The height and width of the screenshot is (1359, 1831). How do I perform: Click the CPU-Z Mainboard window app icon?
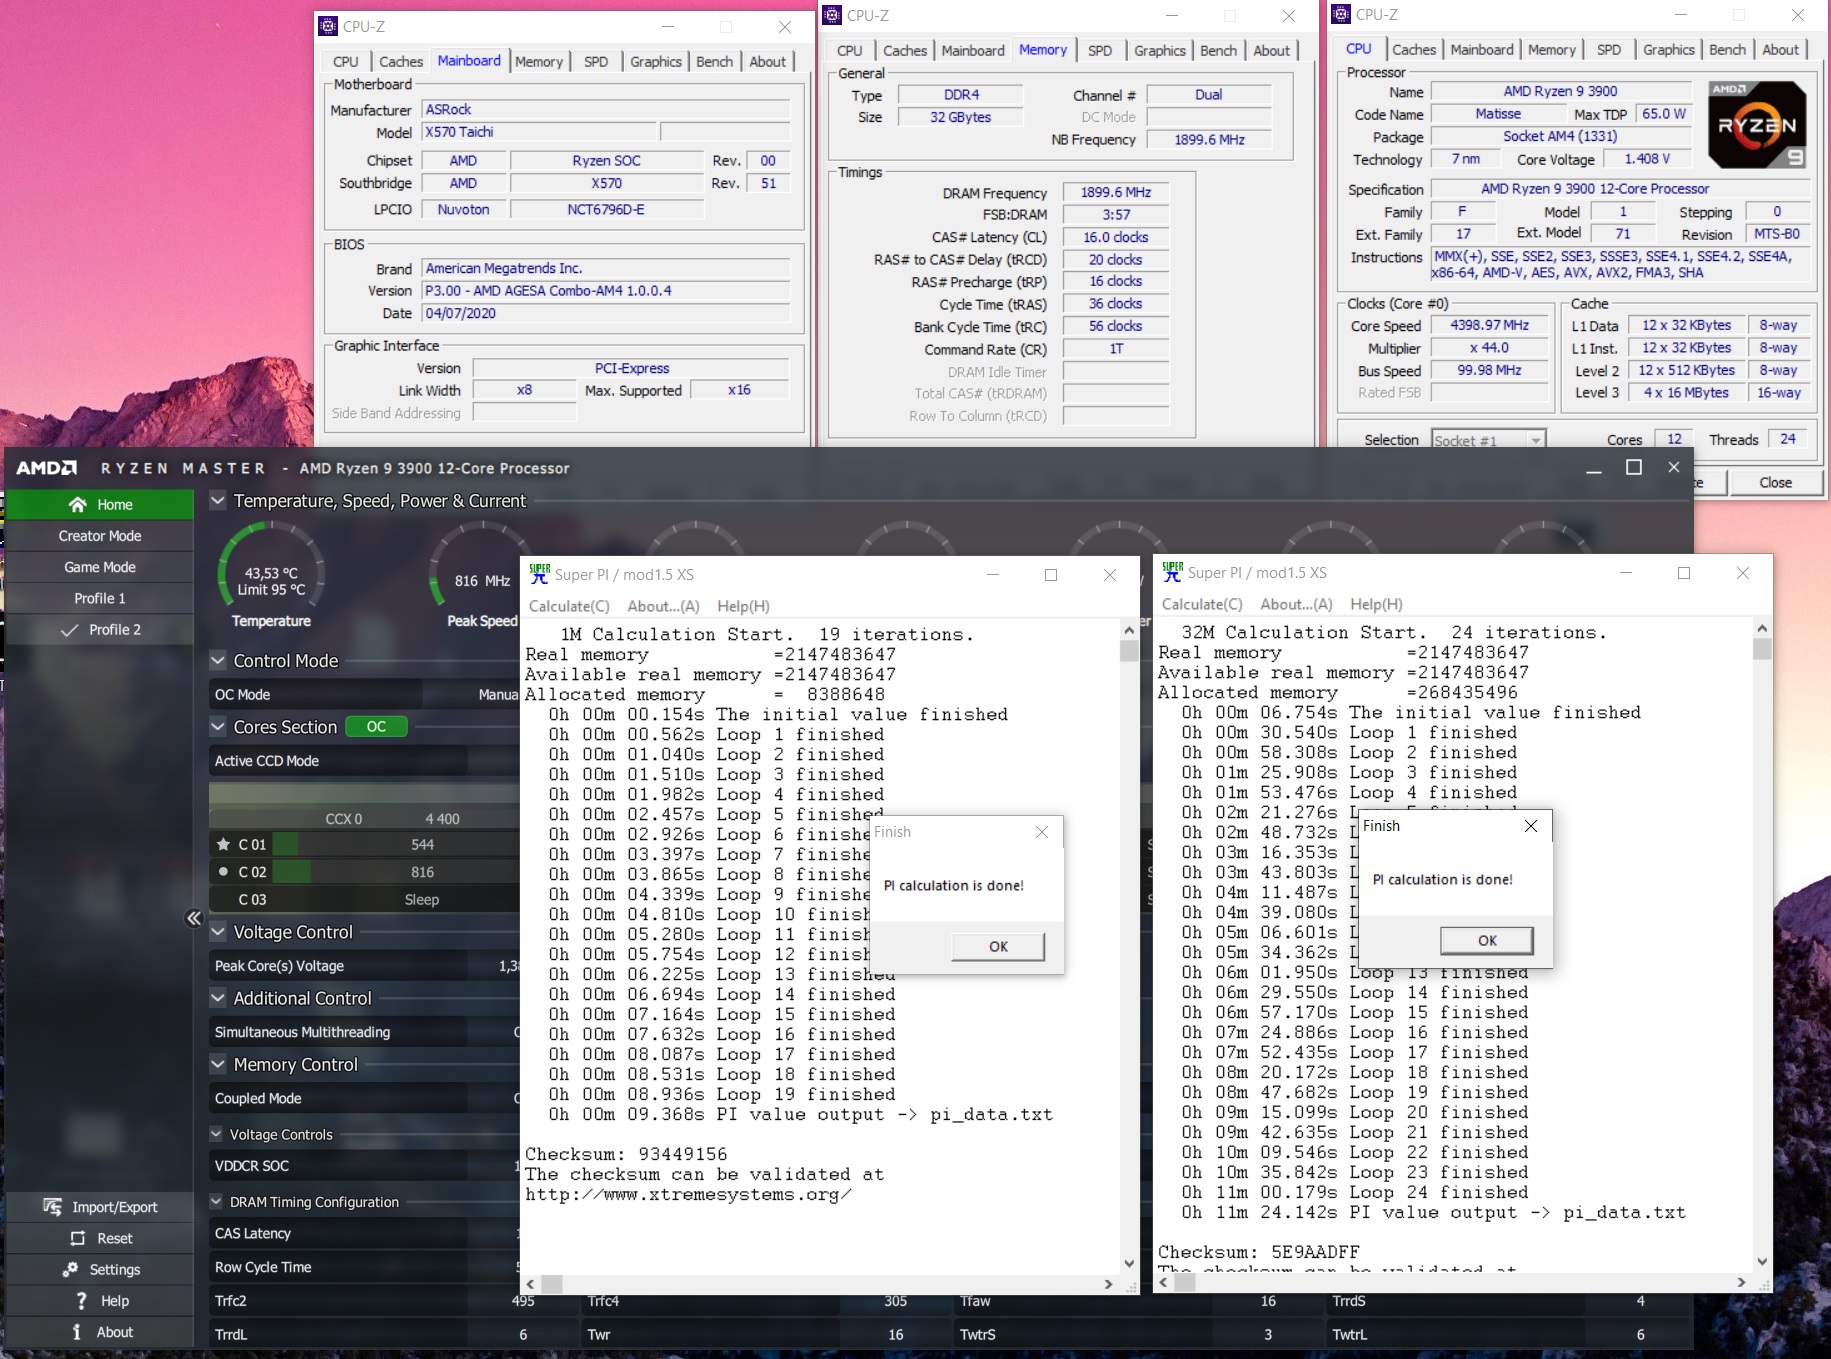[x=328, y=26]
